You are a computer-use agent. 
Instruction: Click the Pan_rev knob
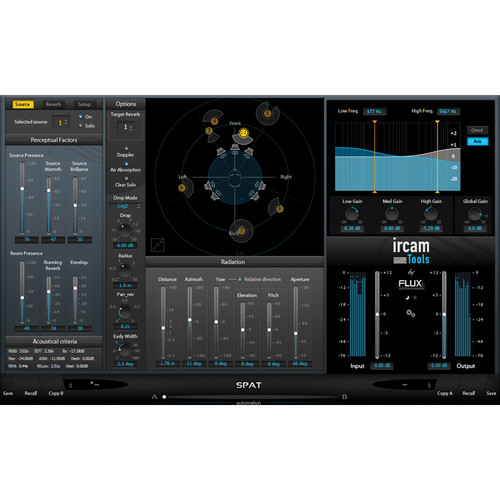[125, 312]
